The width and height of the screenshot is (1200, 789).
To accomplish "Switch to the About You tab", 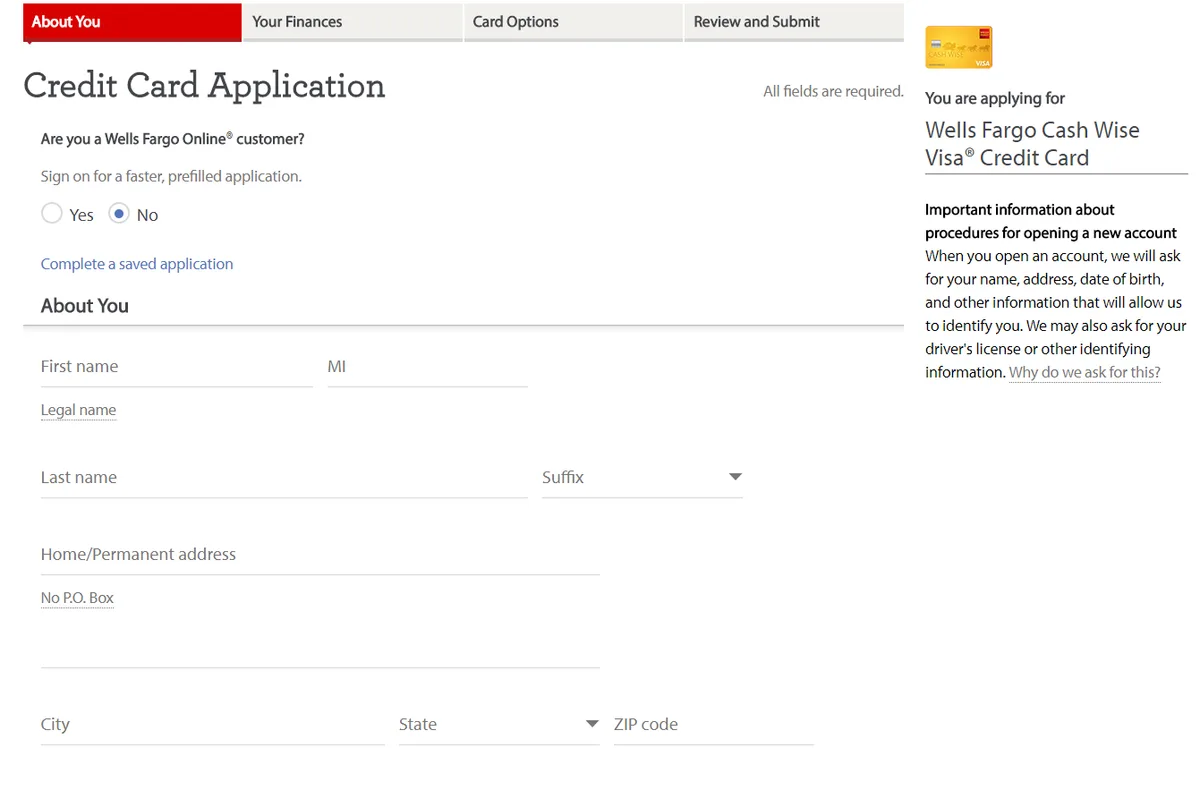I will pos(132,22).
